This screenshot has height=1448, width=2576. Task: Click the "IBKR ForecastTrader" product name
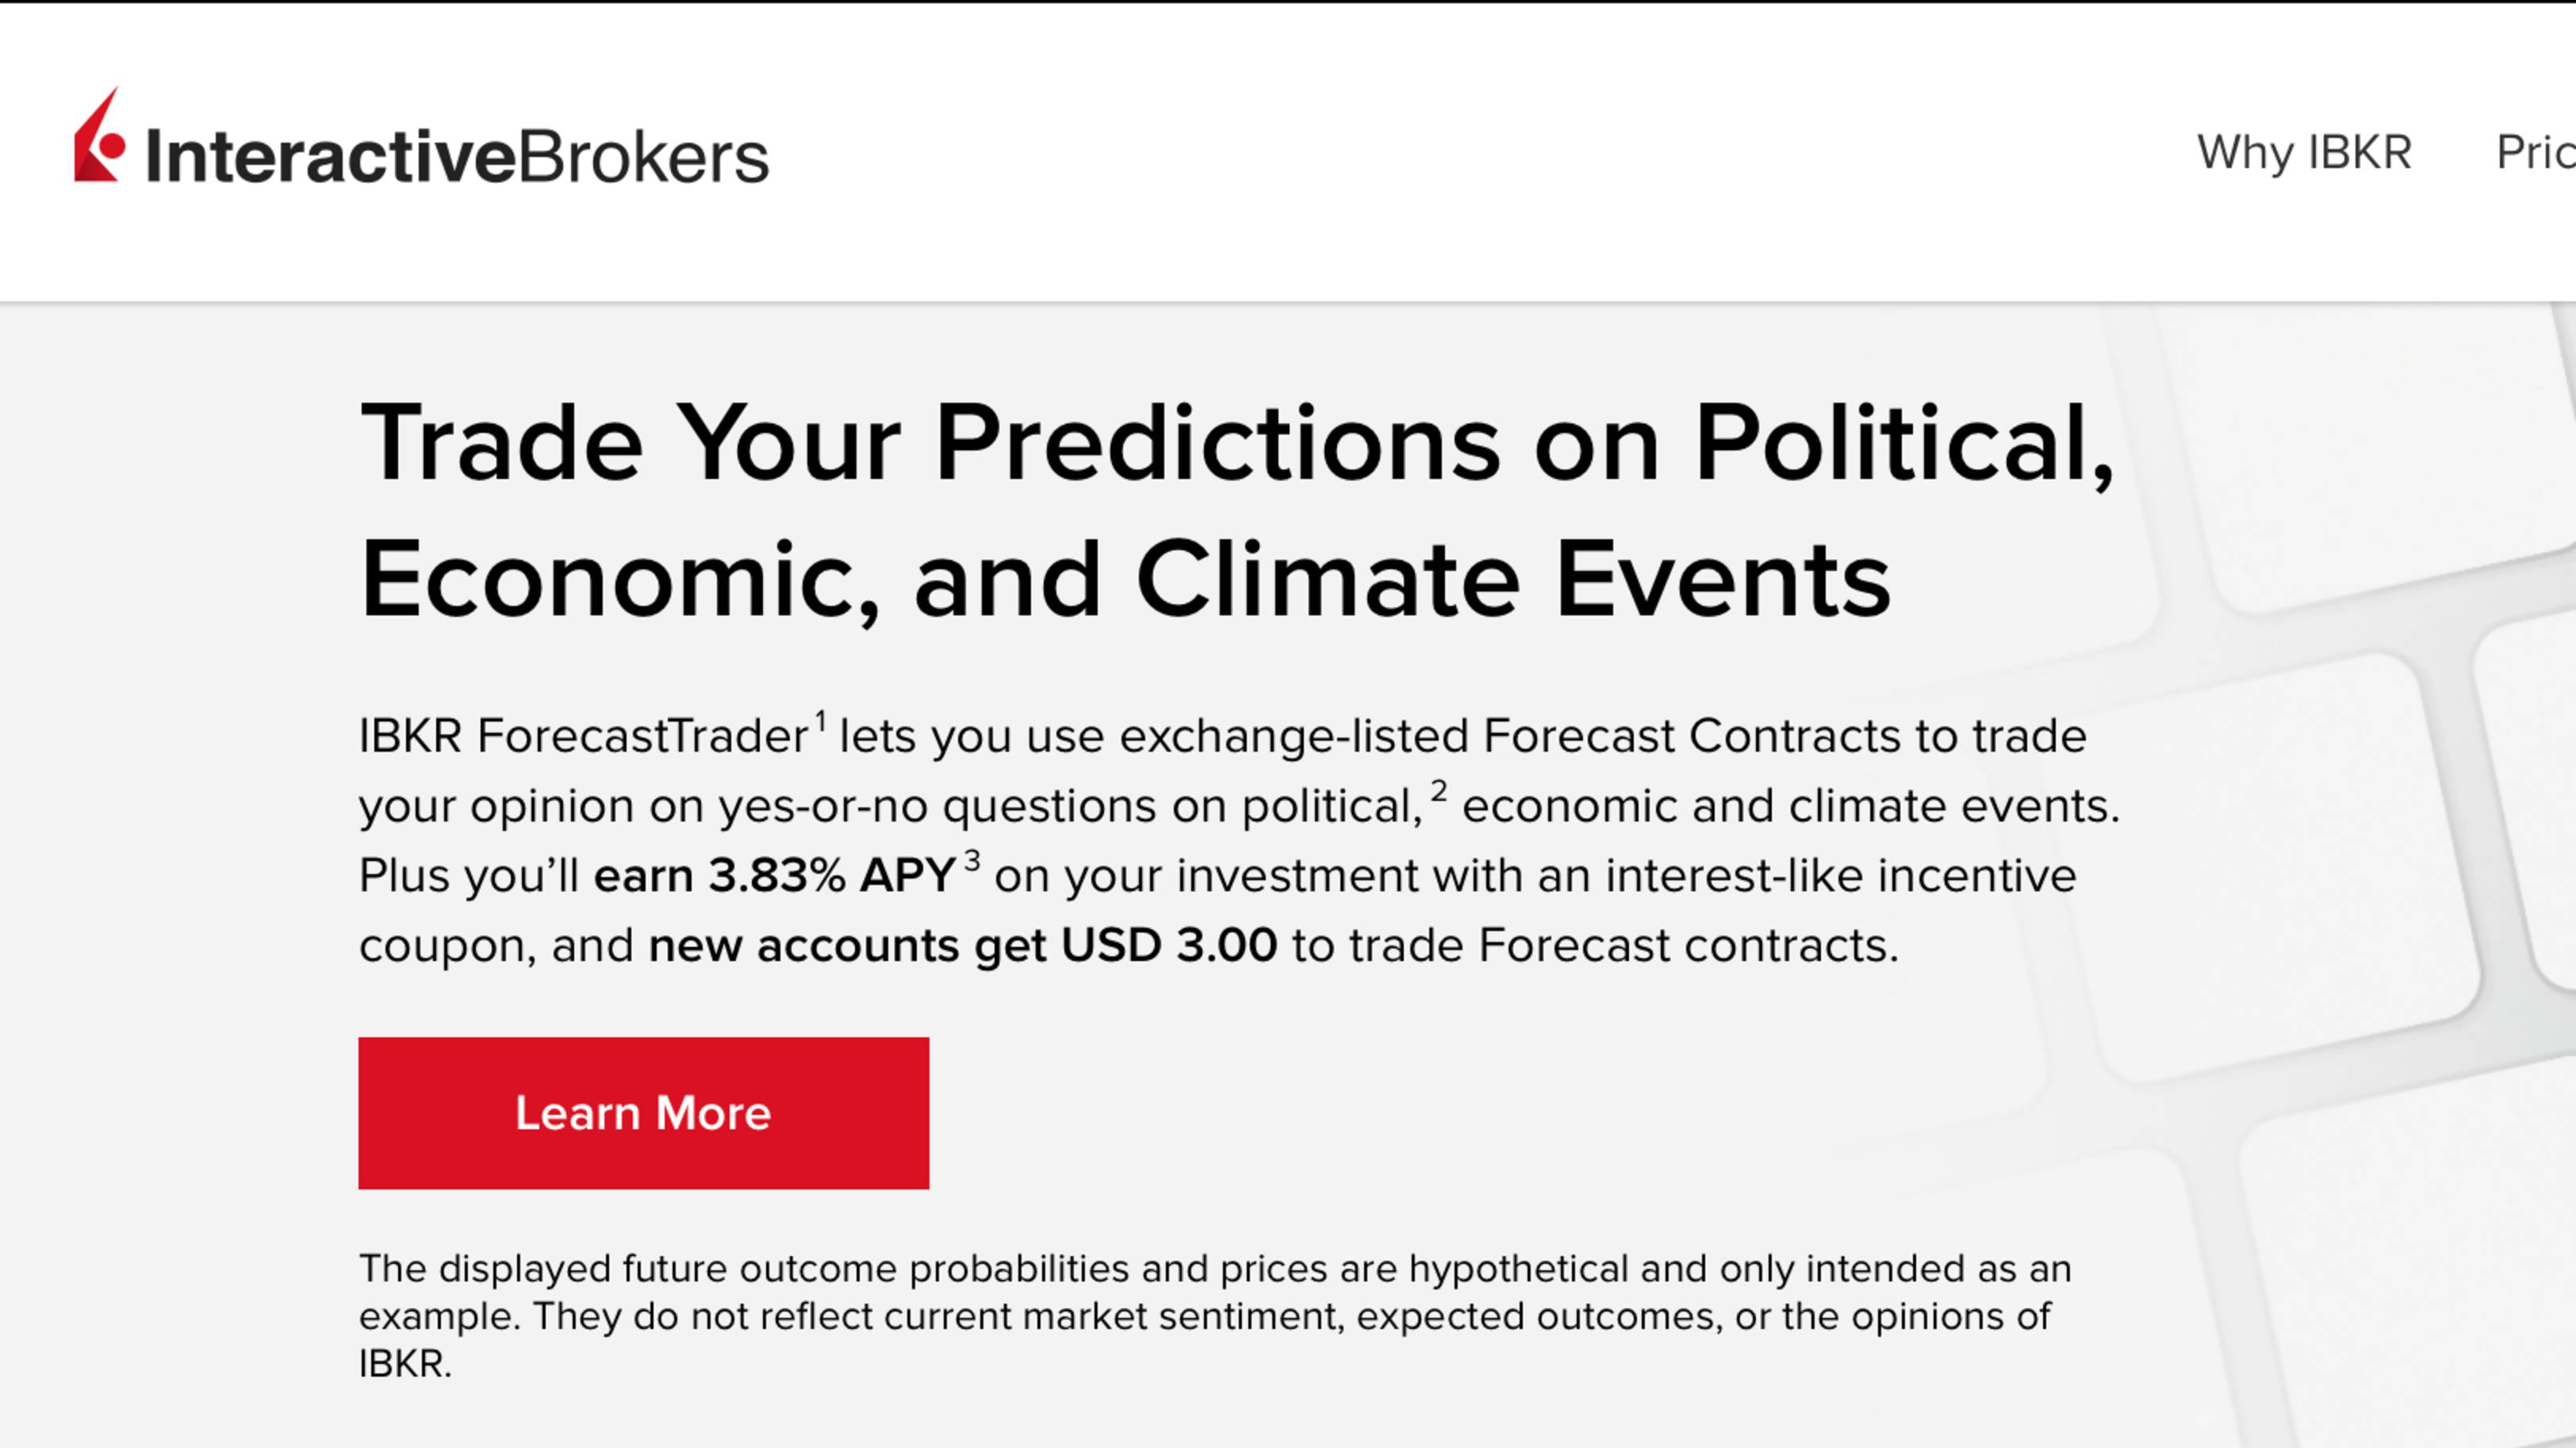point(584,736)
